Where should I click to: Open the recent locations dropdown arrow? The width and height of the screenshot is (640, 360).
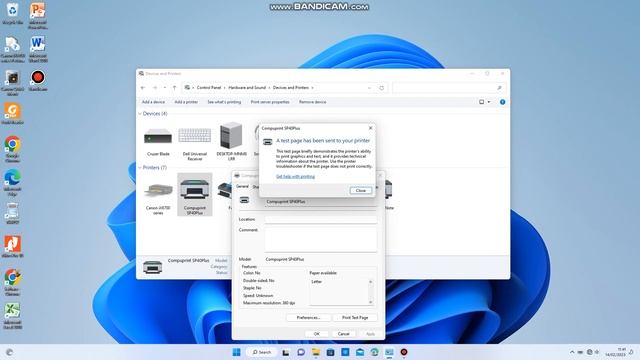pos(164,88)
